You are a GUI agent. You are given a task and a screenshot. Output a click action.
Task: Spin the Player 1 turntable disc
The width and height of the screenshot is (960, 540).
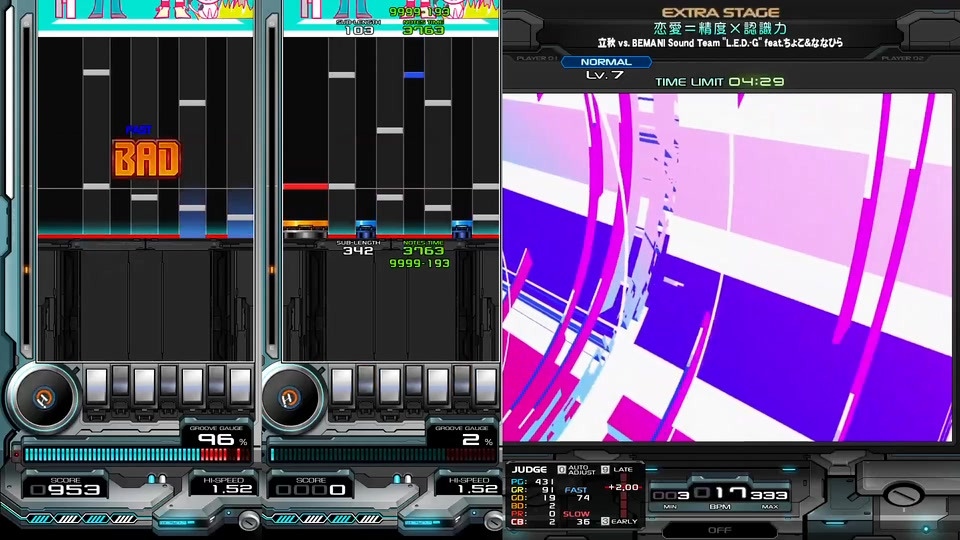pos(43,398)
